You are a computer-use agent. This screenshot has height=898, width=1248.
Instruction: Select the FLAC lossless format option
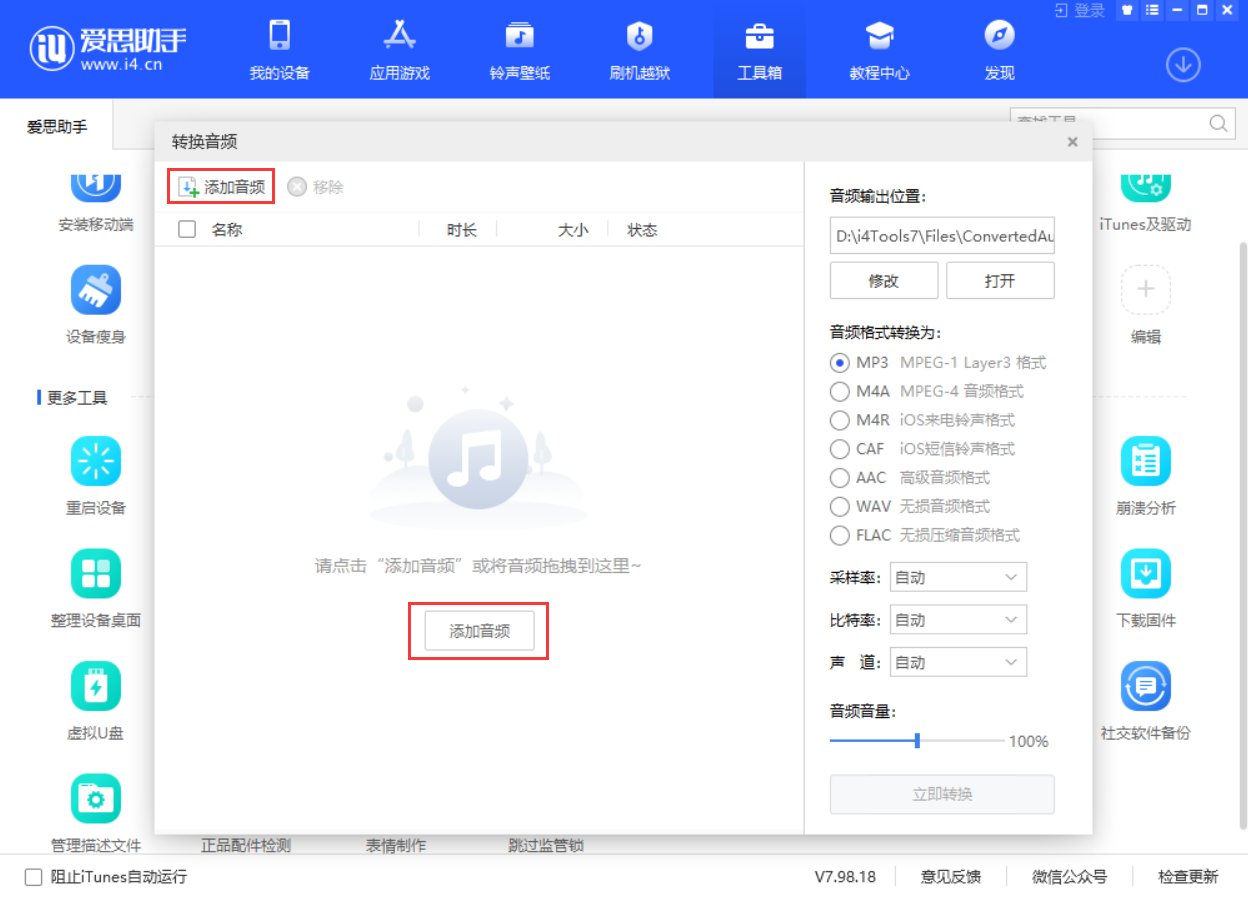tap(839, 536)
